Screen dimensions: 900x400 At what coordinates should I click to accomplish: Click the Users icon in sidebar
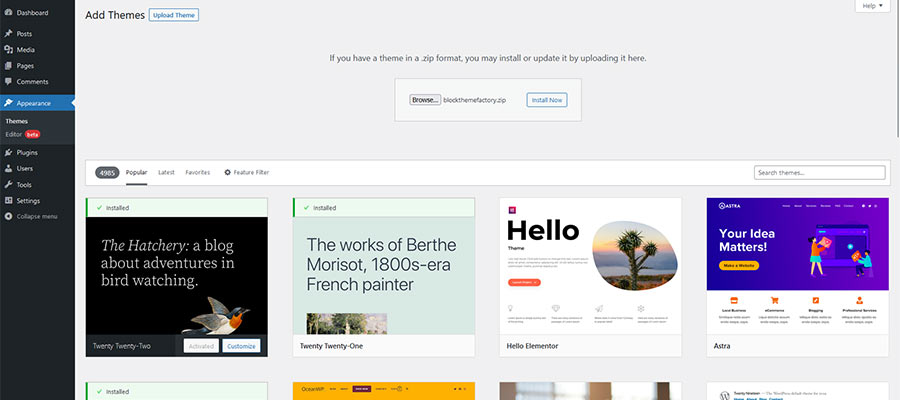tap(8, 169)
